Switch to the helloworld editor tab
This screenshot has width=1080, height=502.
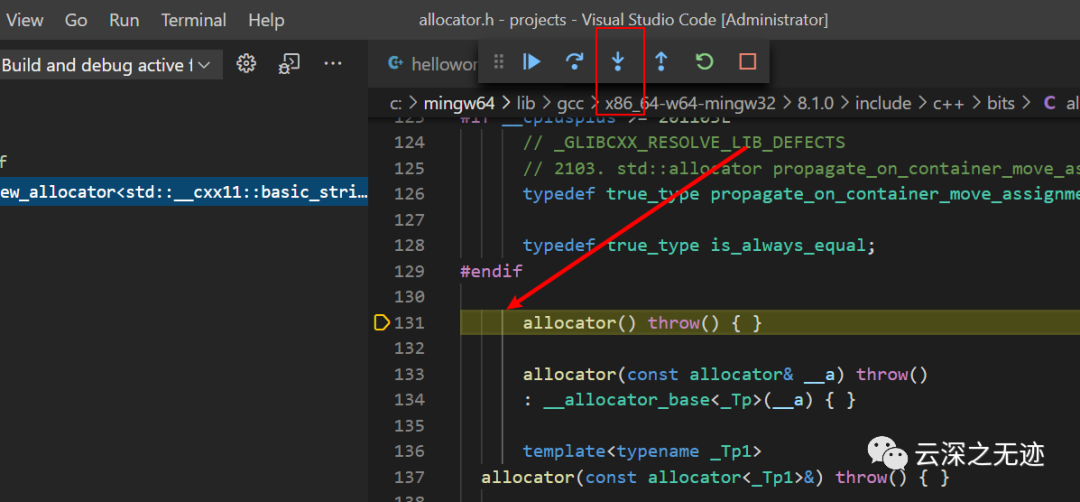point(432,64)
